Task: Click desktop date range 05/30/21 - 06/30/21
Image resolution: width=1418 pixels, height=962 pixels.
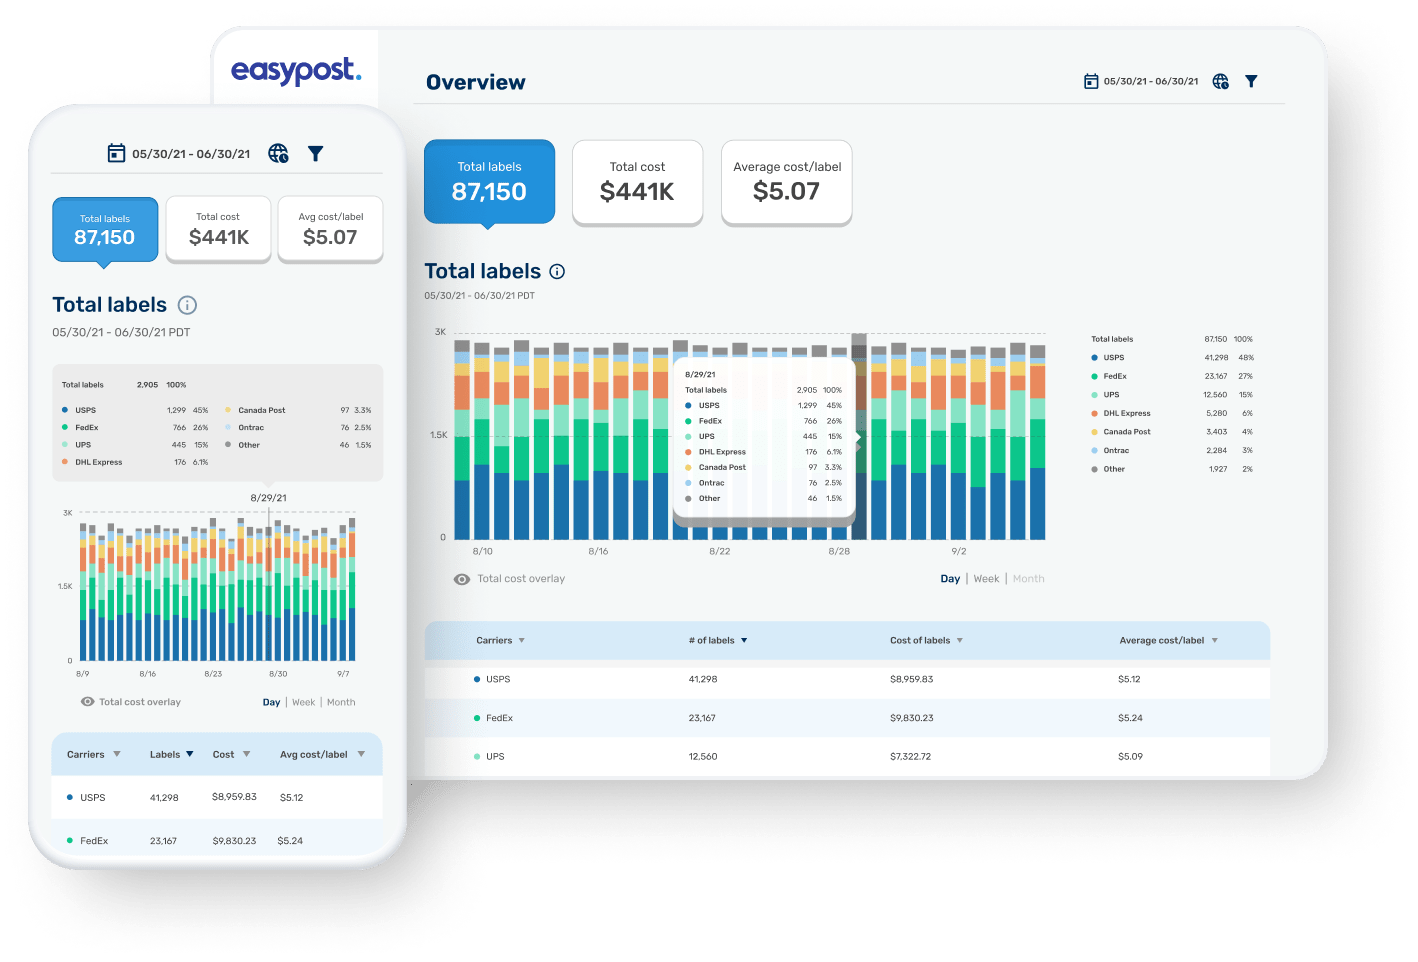Action: [1151, 81]
